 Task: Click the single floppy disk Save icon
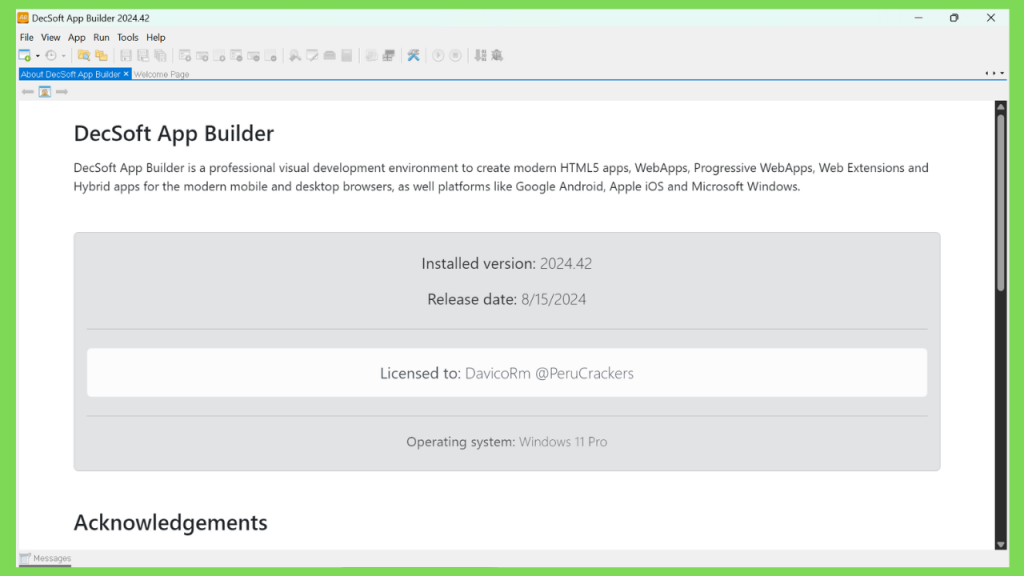(125, 56)
